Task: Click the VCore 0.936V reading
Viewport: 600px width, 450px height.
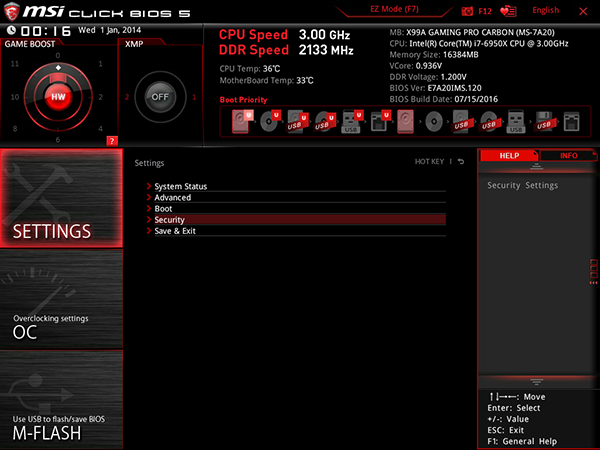Action: (416, 66)
